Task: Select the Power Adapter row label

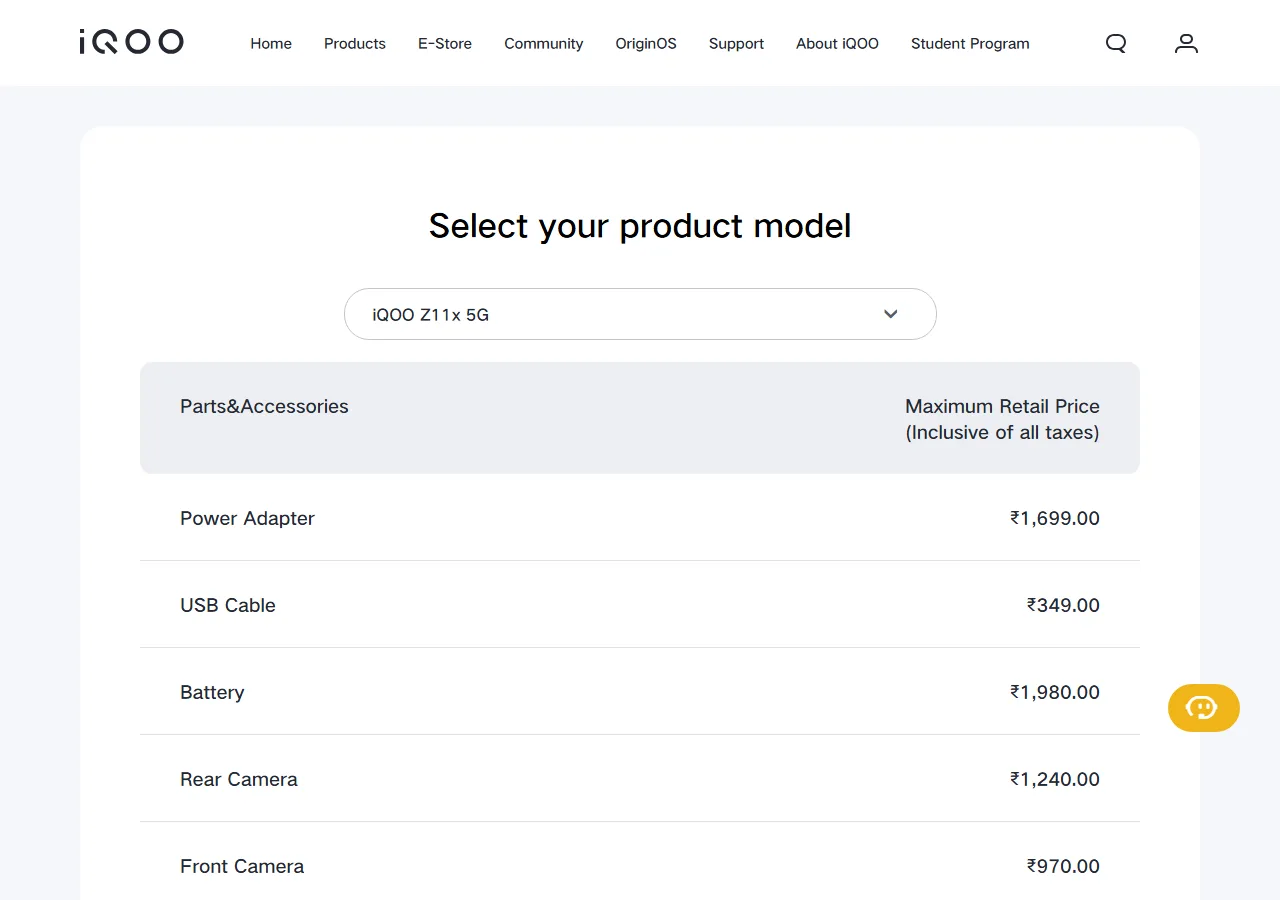Action: 247,518
